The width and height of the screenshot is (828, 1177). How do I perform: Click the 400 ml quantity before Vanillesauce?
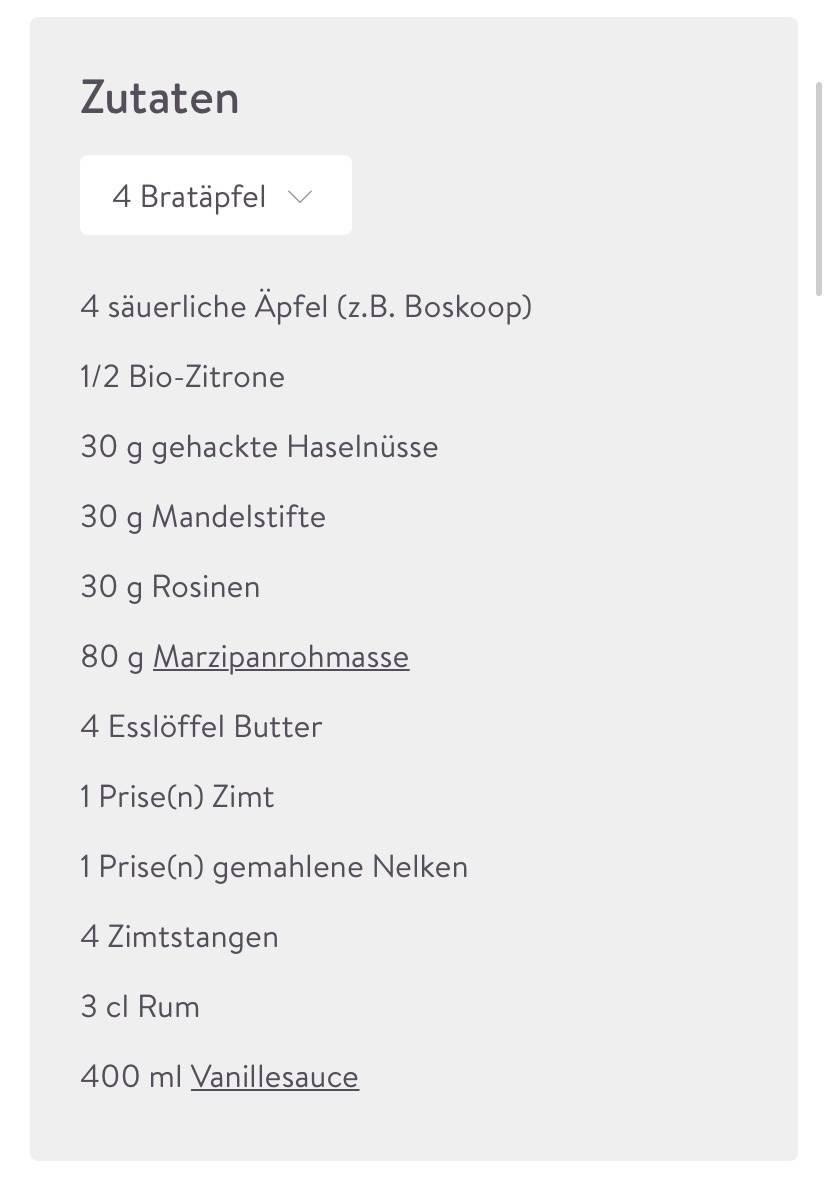coord(131,1077)
